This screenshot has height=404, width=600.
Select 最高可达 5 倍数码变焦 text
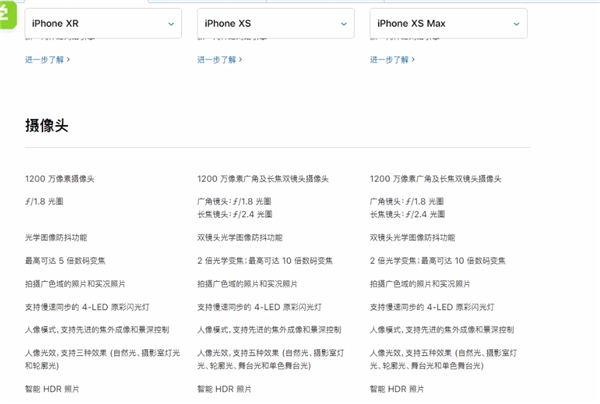(65, 261)
